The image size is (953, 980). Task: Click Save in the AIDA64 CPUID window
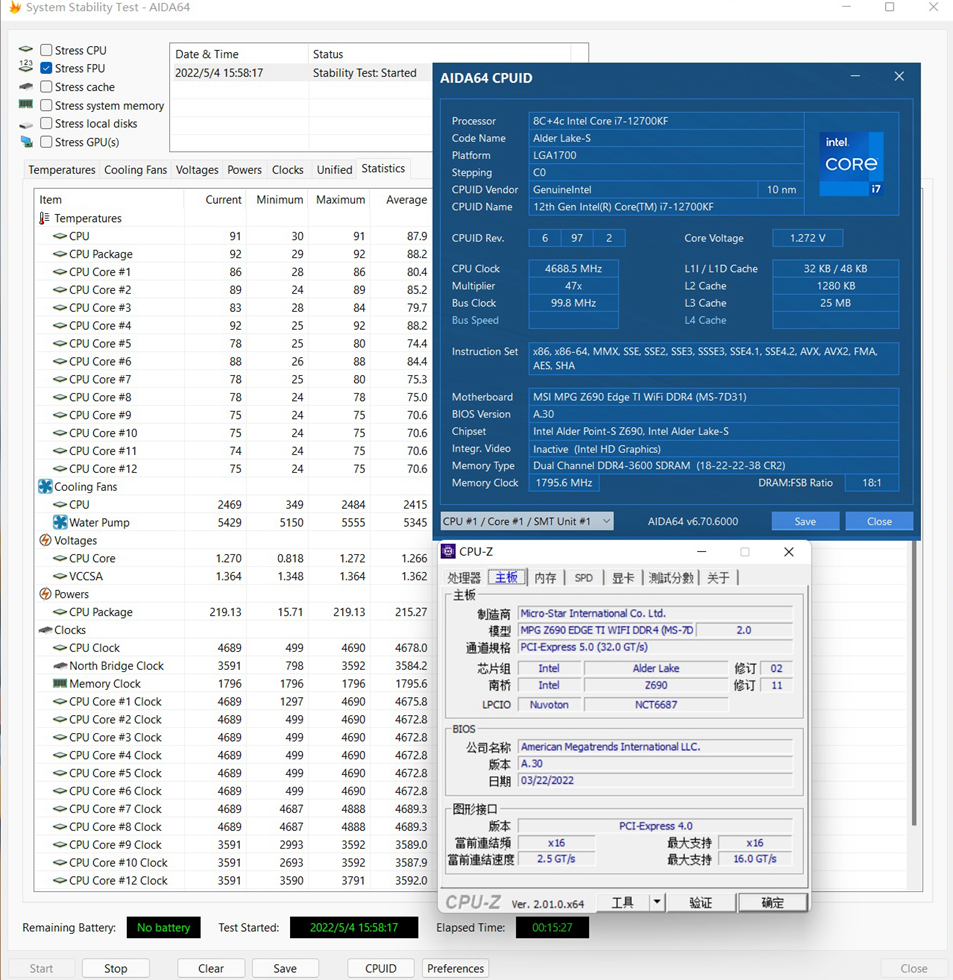tap(805, 521)
